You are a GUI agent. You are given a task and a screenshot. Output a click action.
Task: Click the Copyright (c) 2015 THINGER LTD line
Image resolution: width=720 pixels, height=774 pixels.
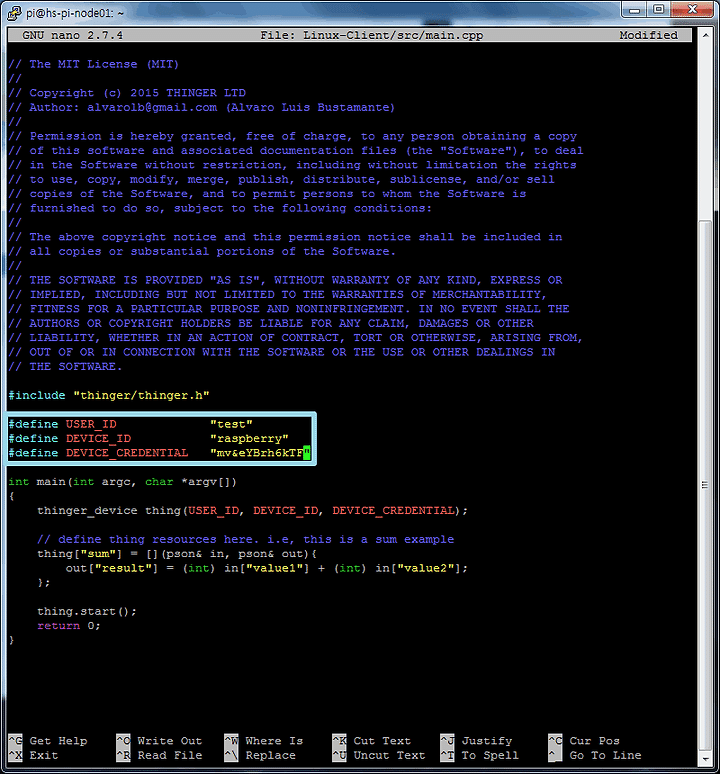(x=127, y=93)
